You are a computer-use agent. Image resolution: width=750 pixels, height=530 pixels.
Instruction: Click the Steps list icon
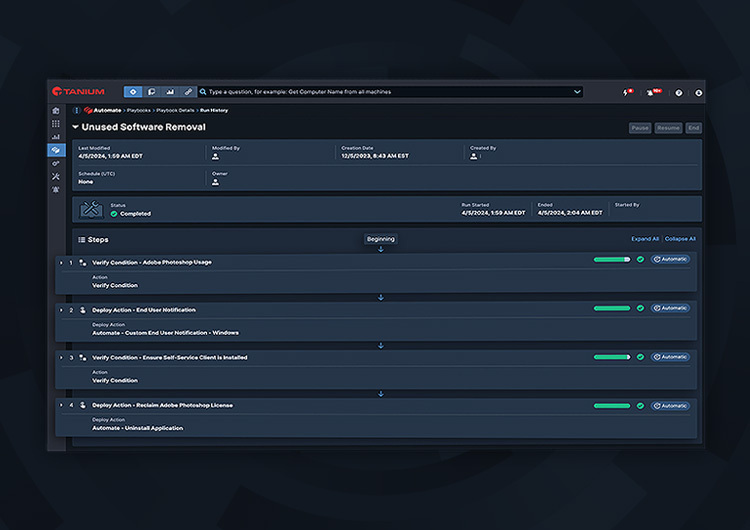82,240
